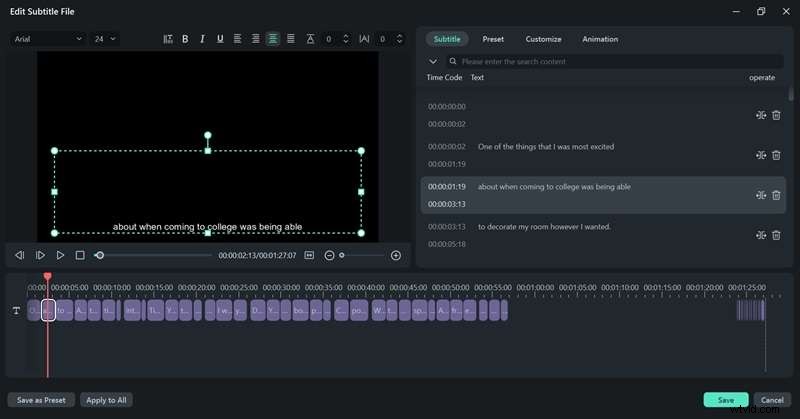Click the subtitle text in the preview

pyautogui.click(x=207, y=227)
